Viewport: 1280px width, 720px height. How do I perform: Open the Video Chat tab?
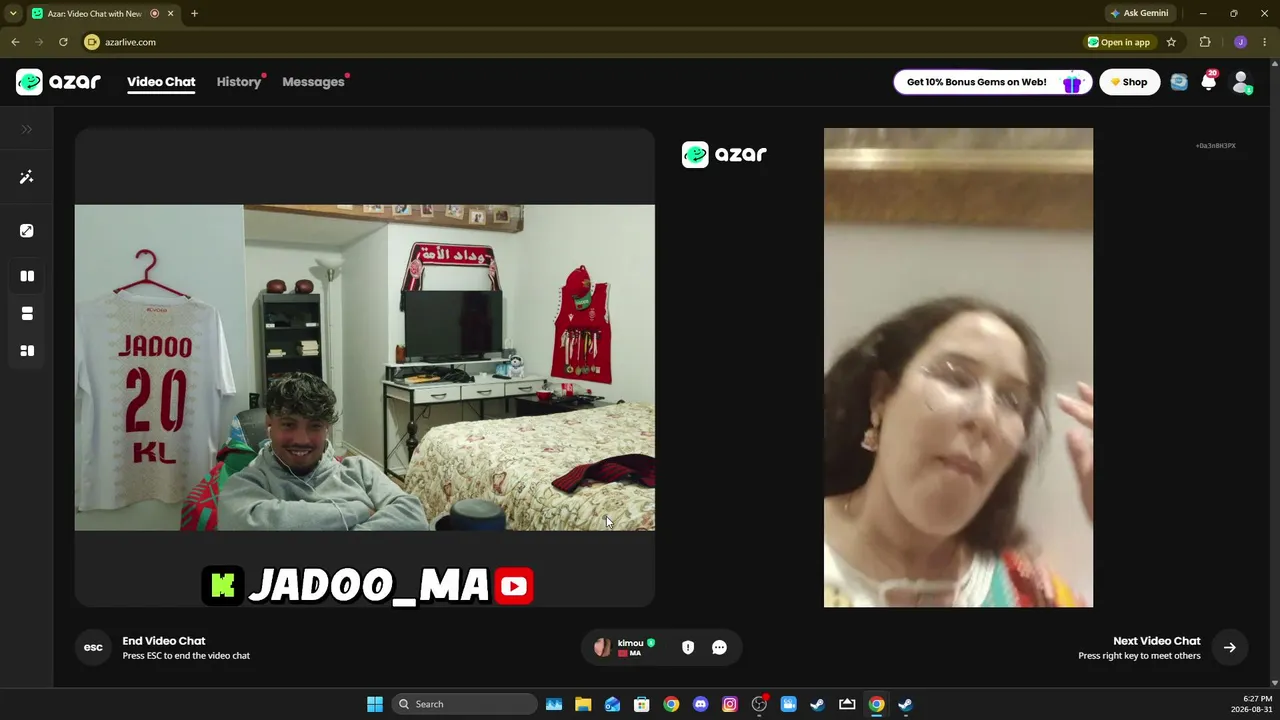coord(161,82)
